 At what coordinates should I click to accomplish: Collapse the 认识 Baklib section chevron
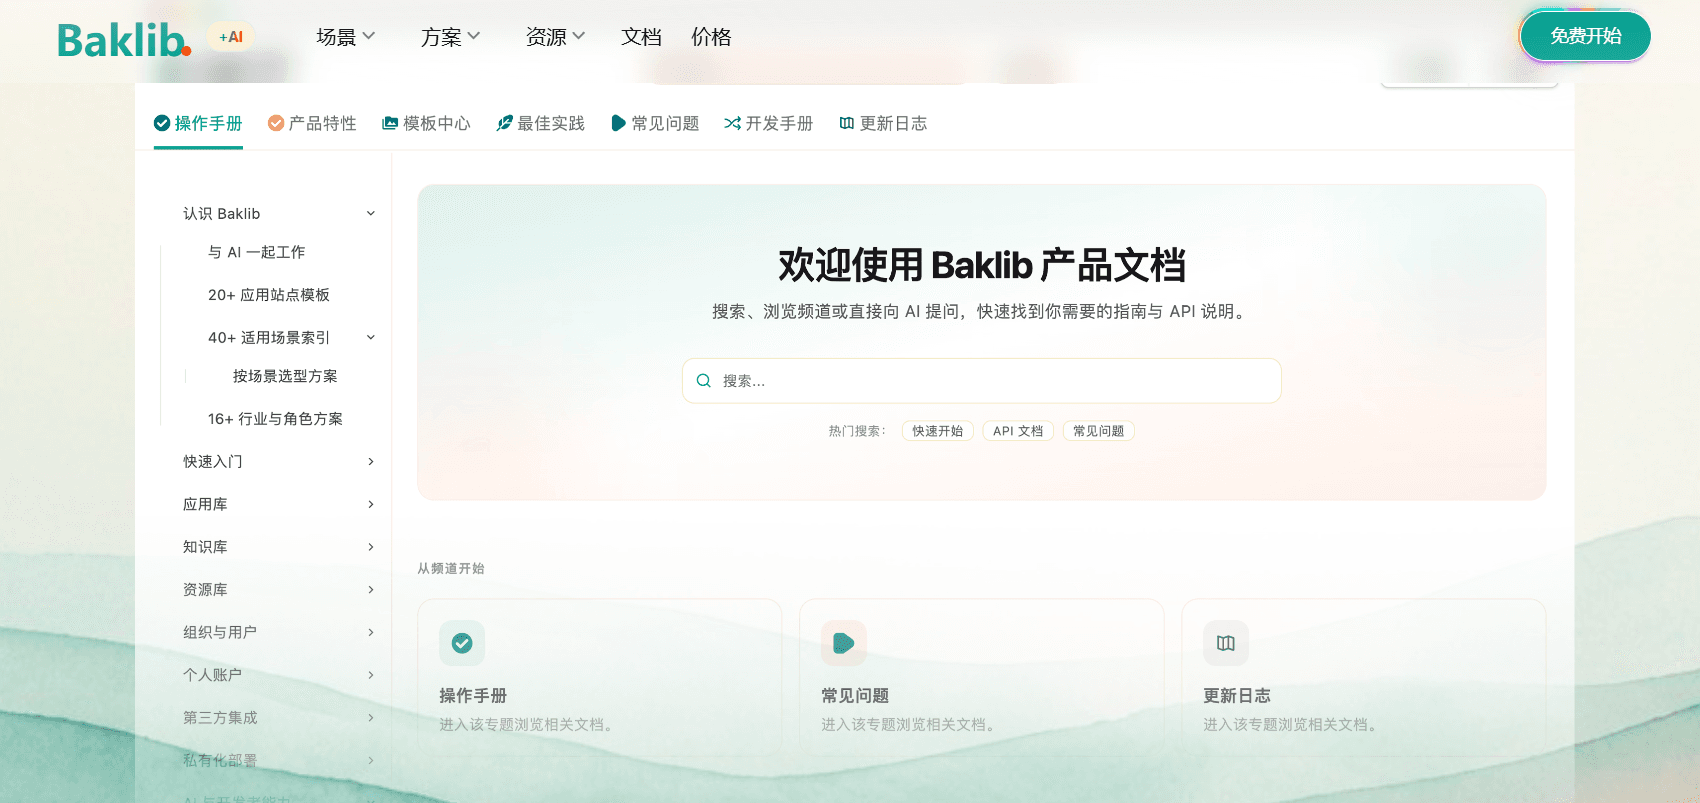(371, 214)
